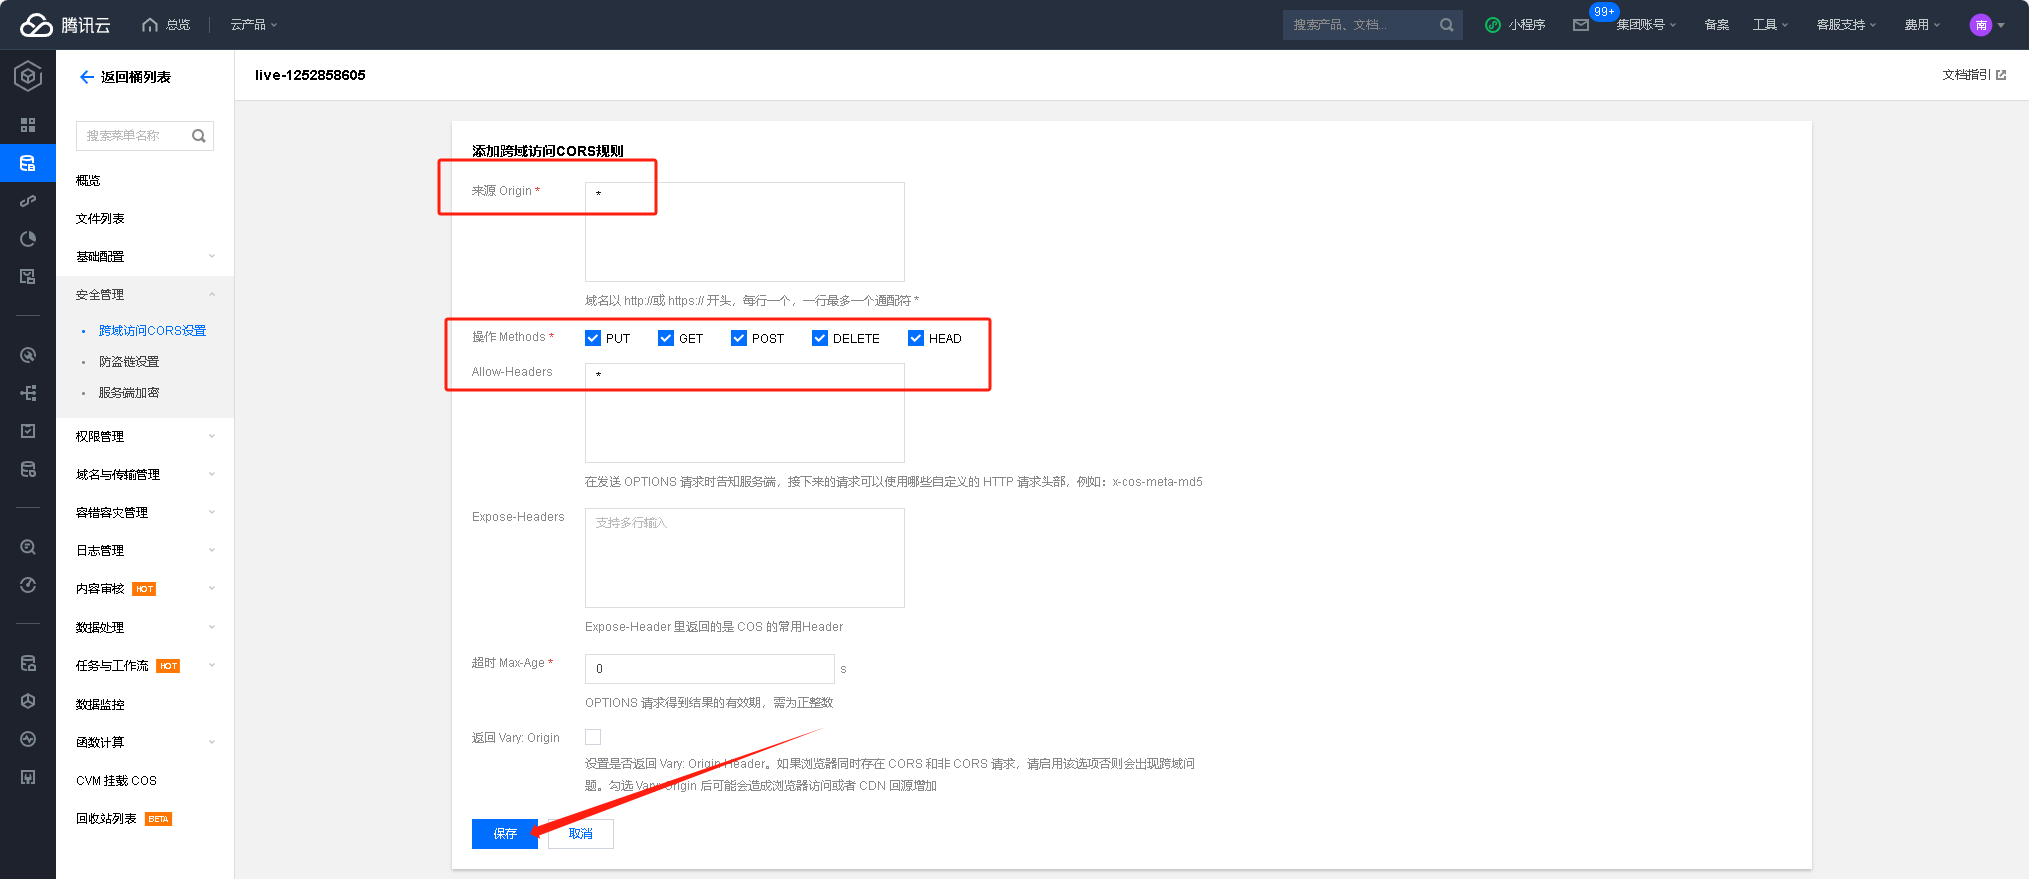2029x879 pixels.
Task: Click the 来源 Origin text area
Action: (745, 232)
